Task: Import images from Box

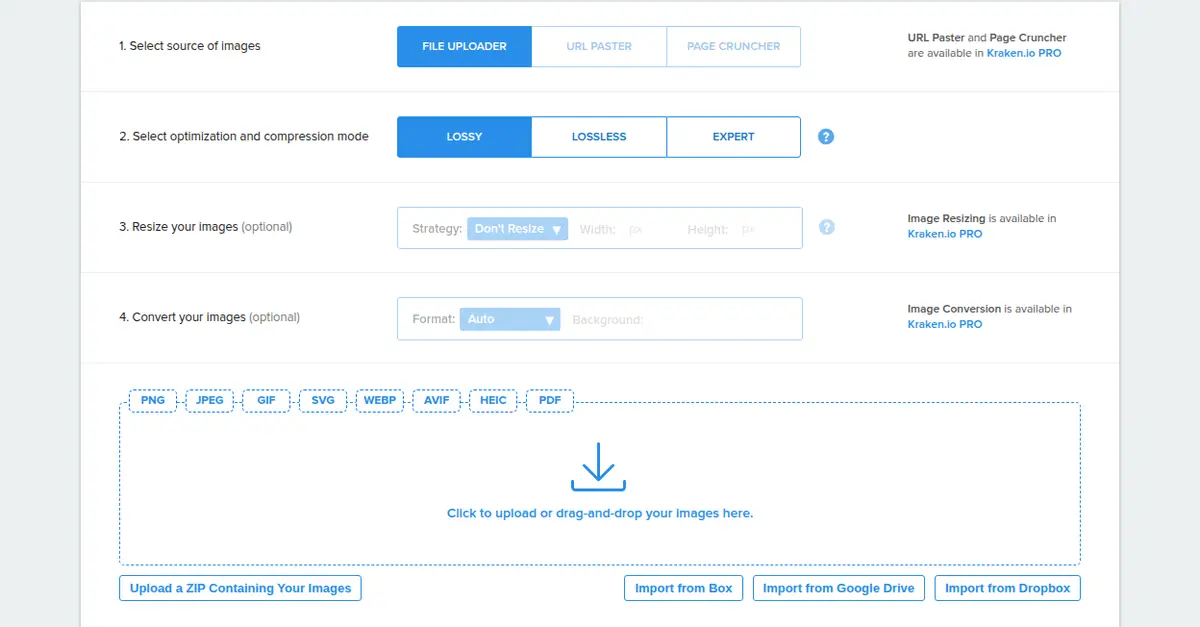Action: click(684, 588)
